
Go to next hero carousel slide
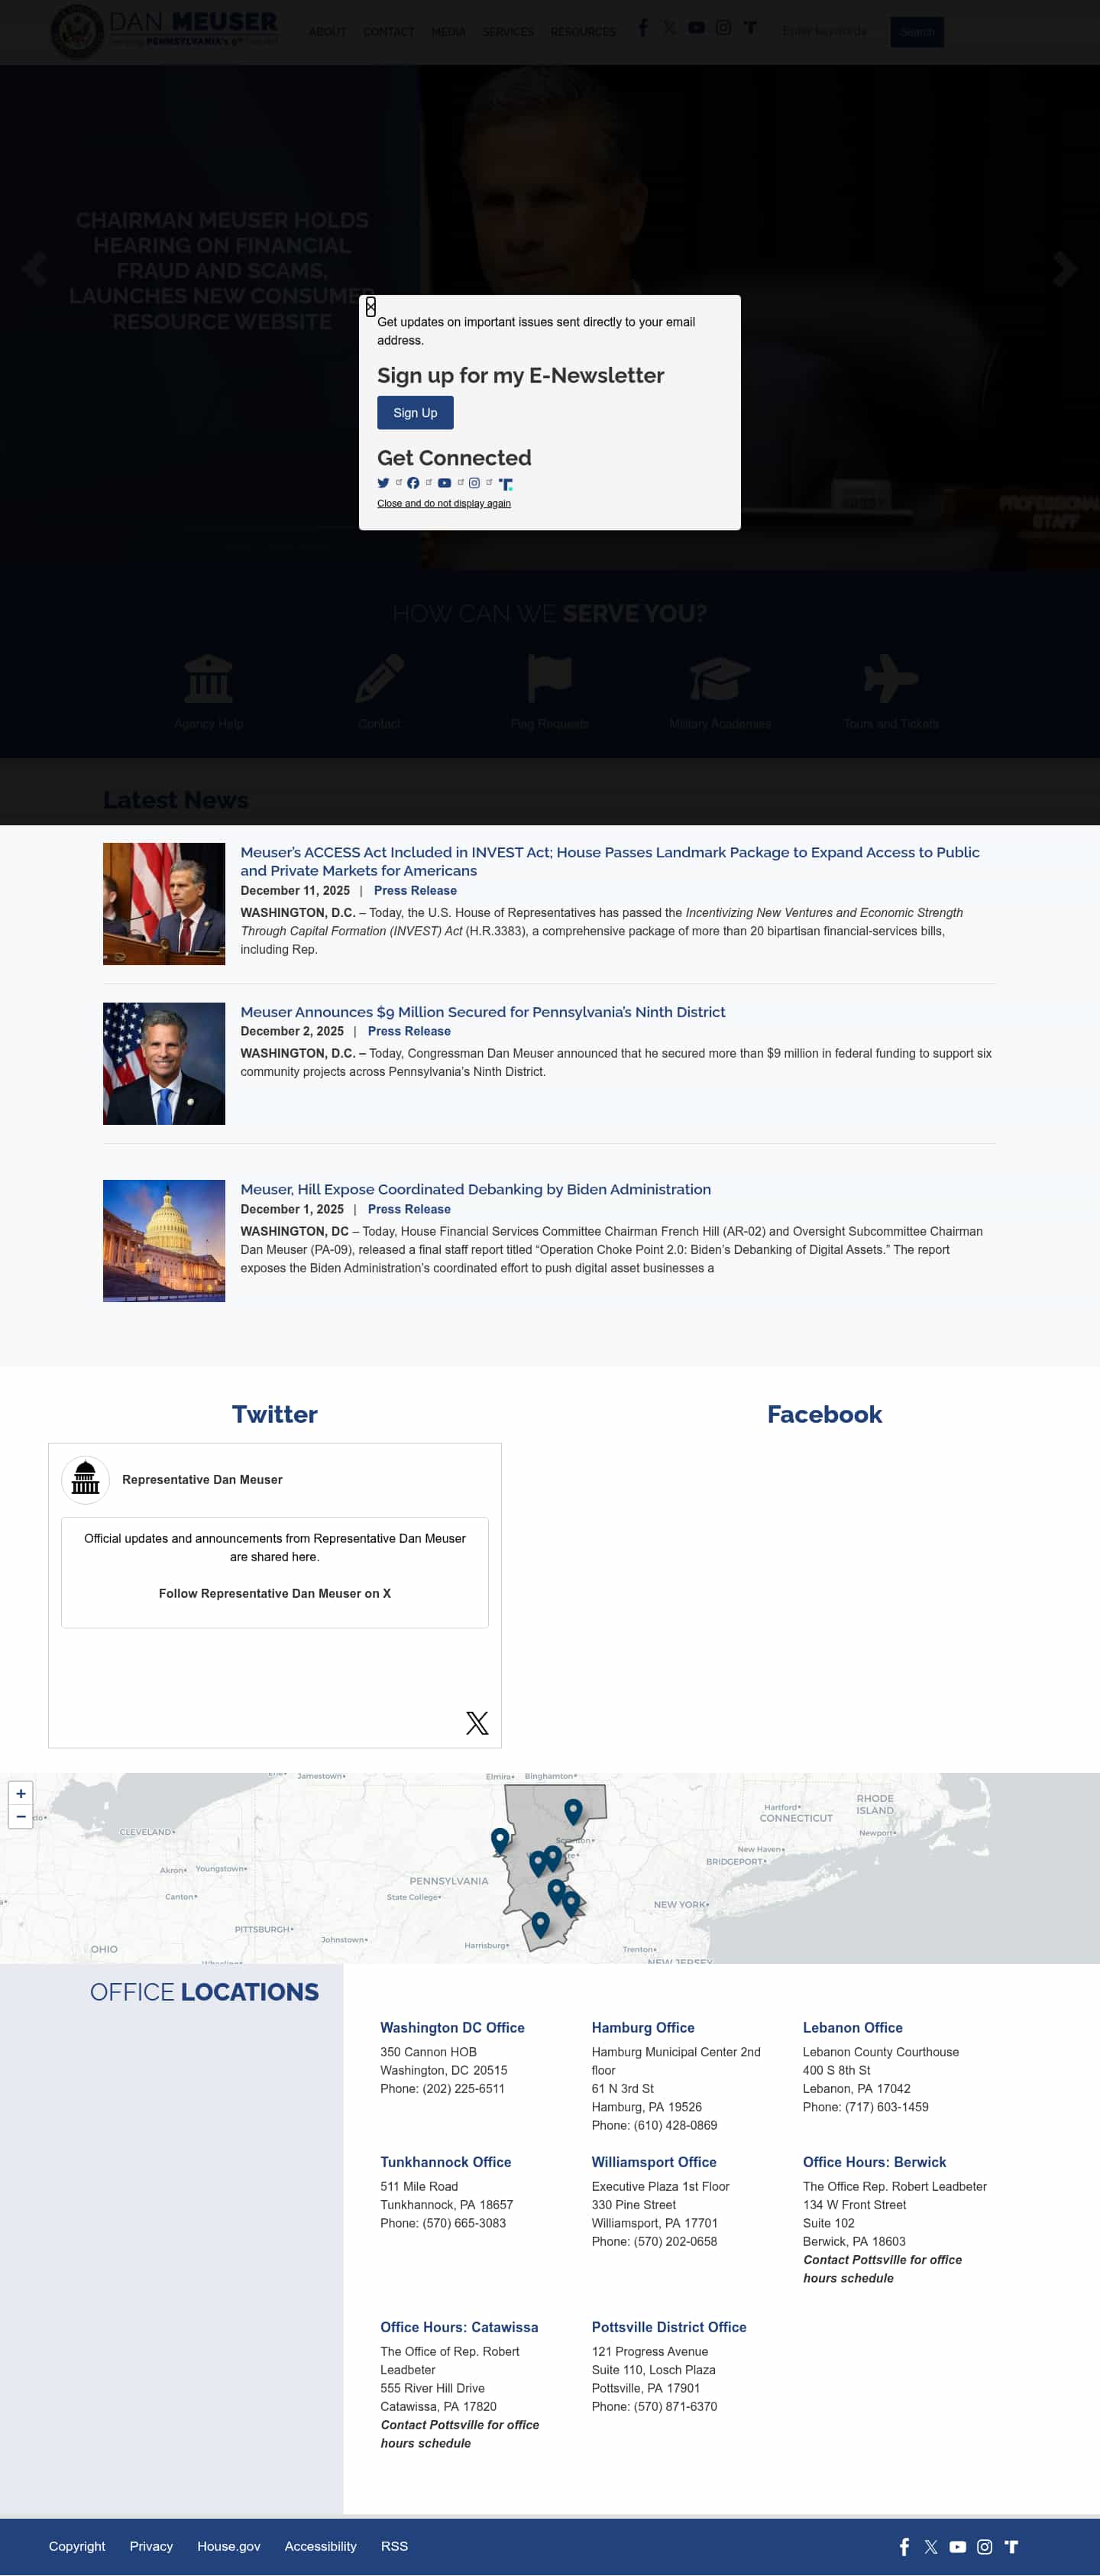tap(1065, 268)
